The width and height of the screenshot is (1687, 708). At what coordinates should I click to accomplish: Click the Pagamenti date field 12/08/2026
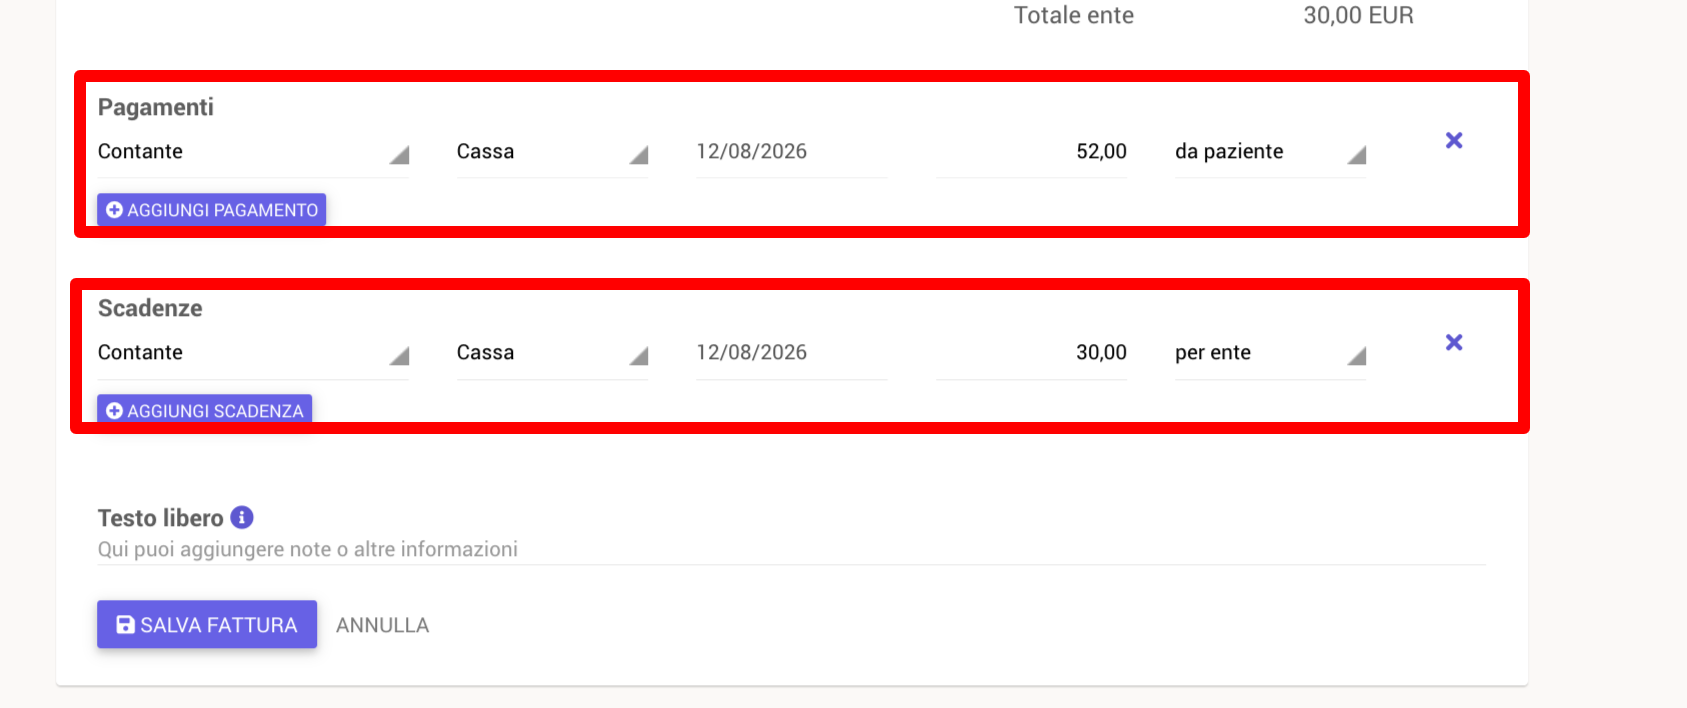click(792, 152)
